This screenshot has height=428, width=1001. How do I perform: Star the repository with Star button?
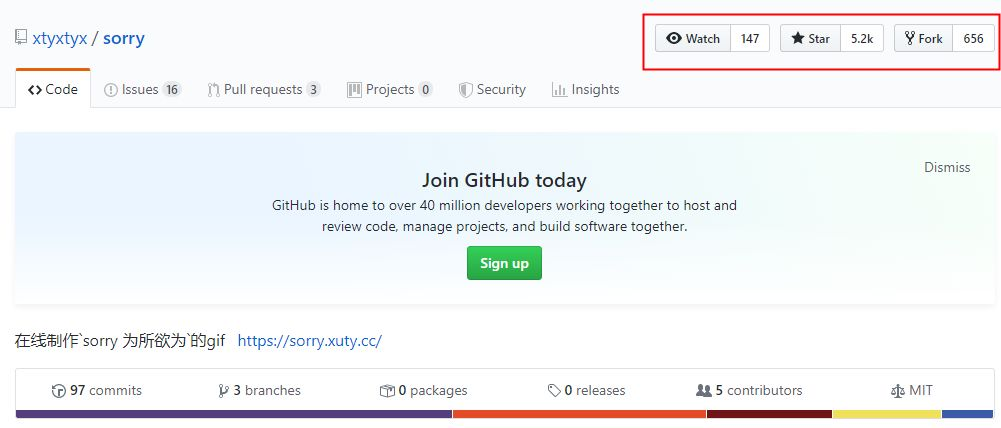[x=811, y=38]
